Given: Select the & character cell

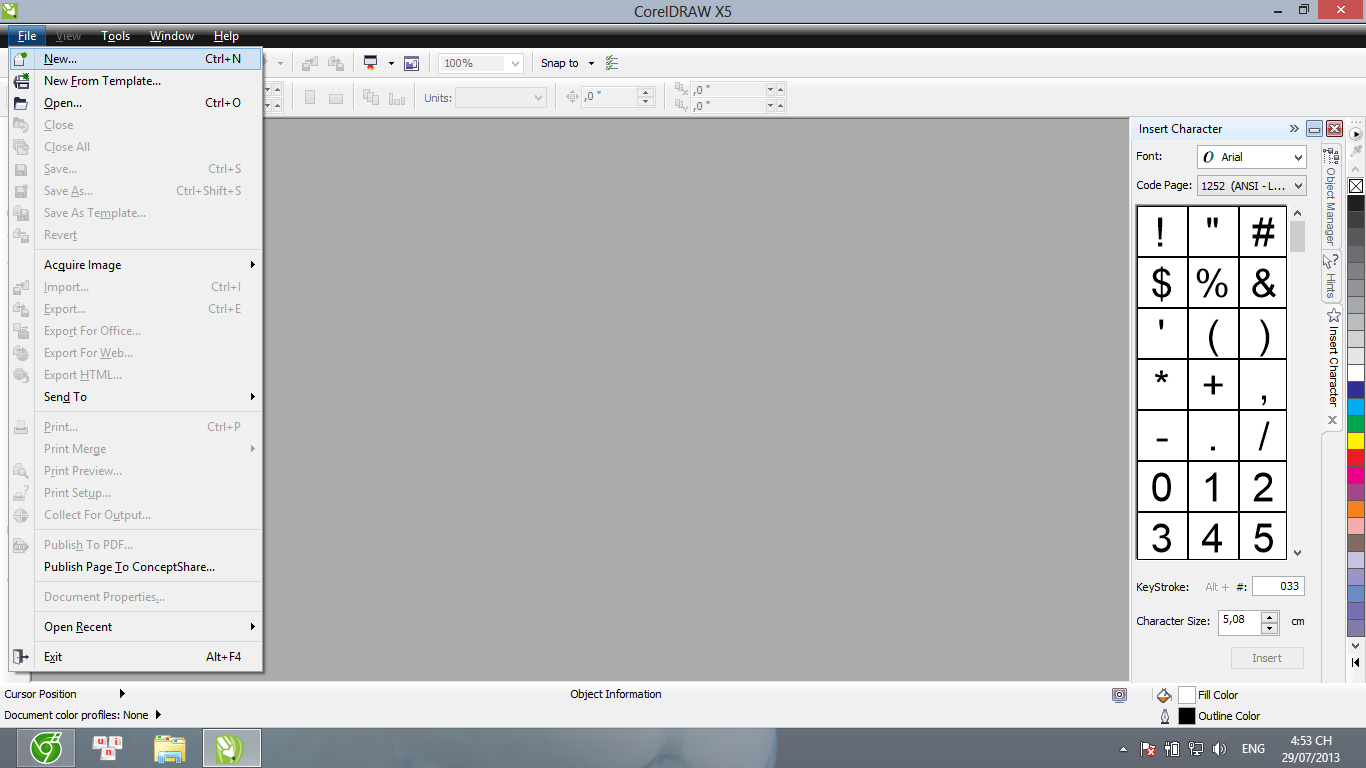Looking at the screenshot, I should tap(1264, 283).
